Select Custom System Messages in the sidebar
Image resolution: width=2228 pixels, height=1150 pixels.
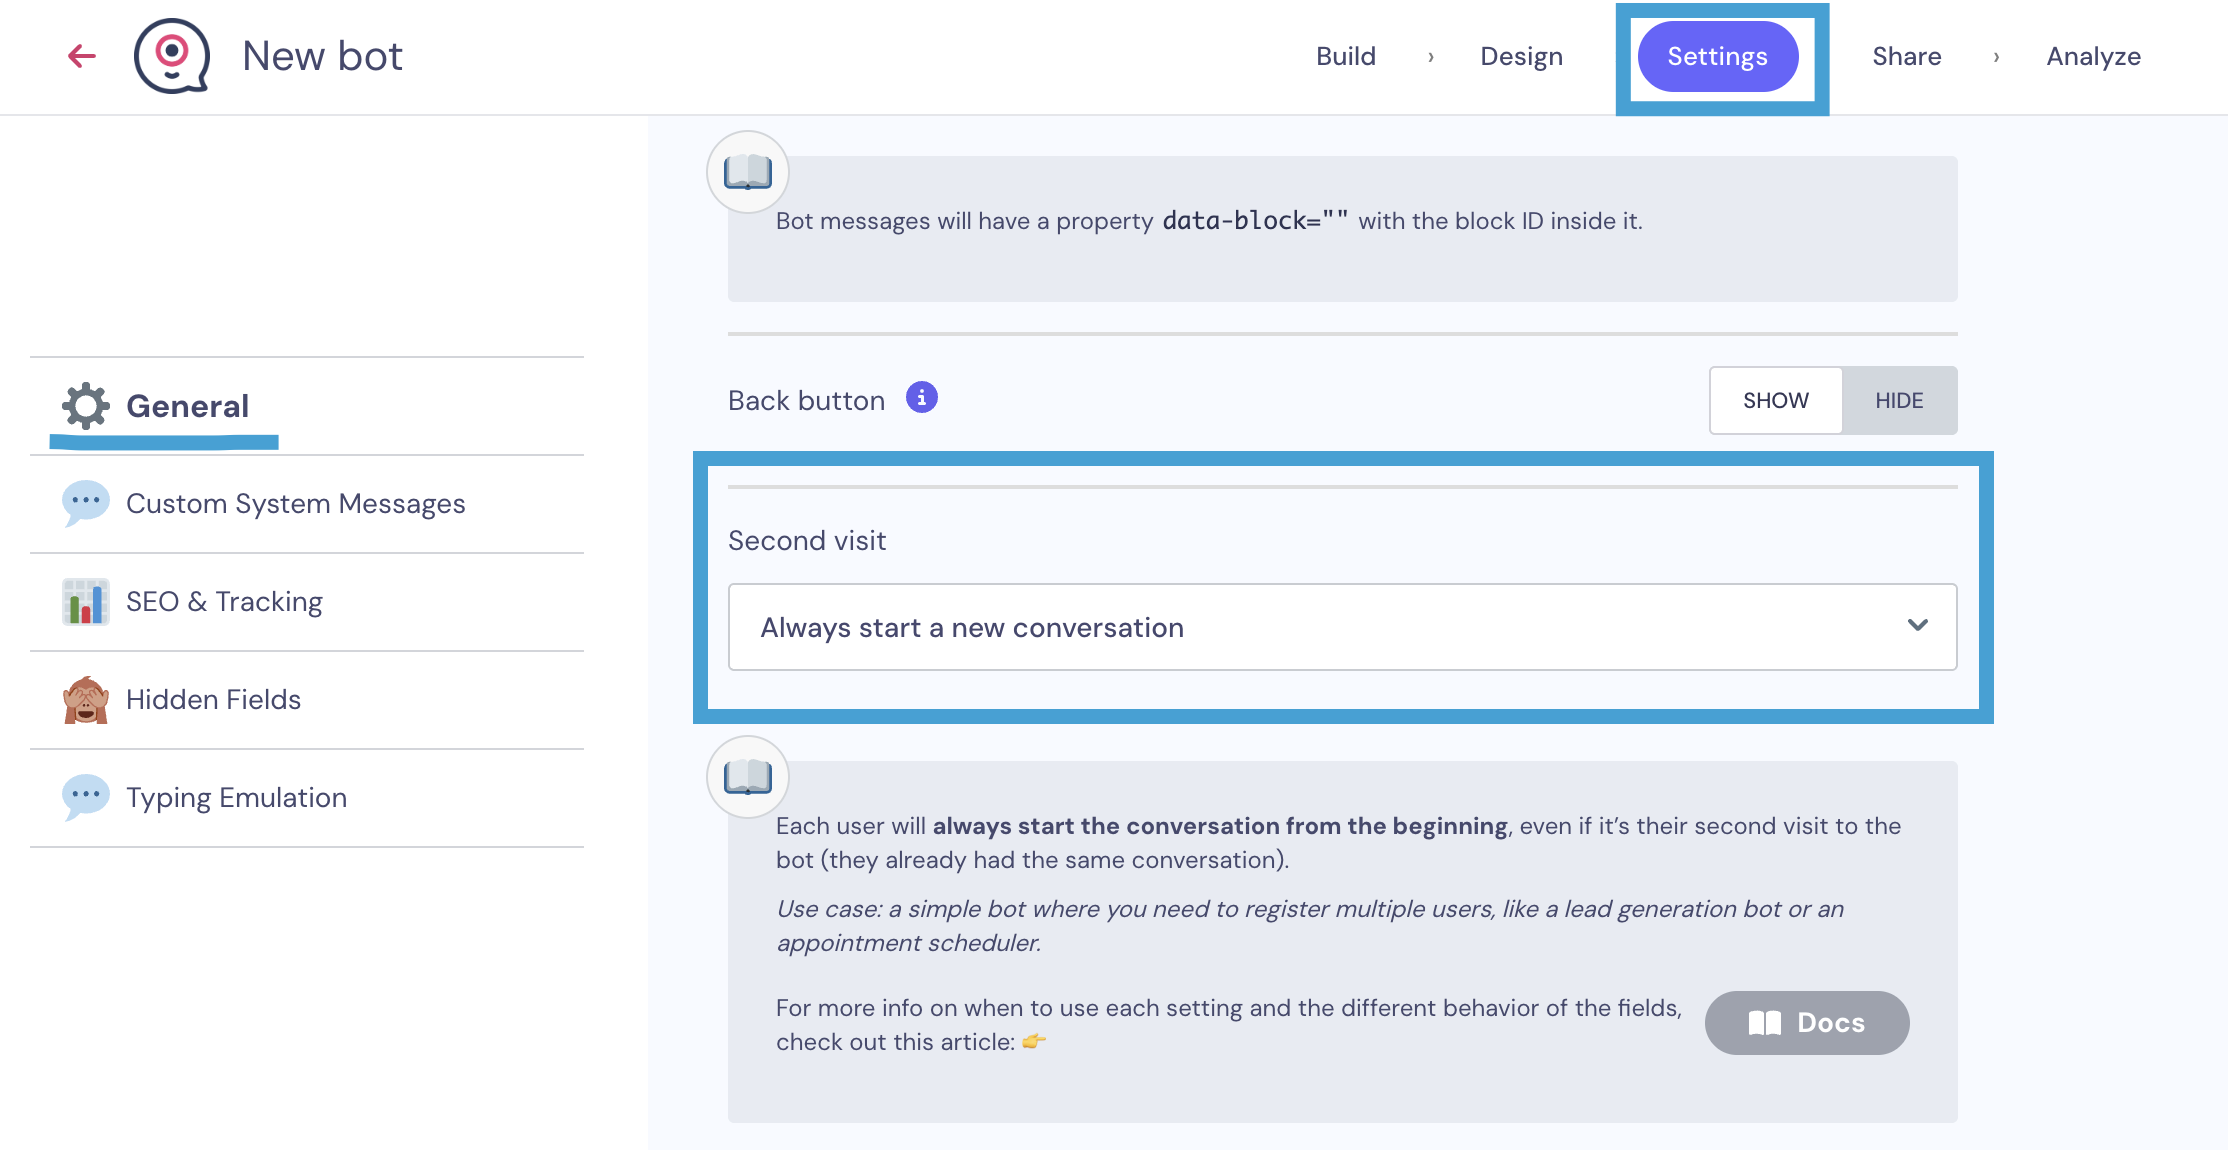pos(295,503)
